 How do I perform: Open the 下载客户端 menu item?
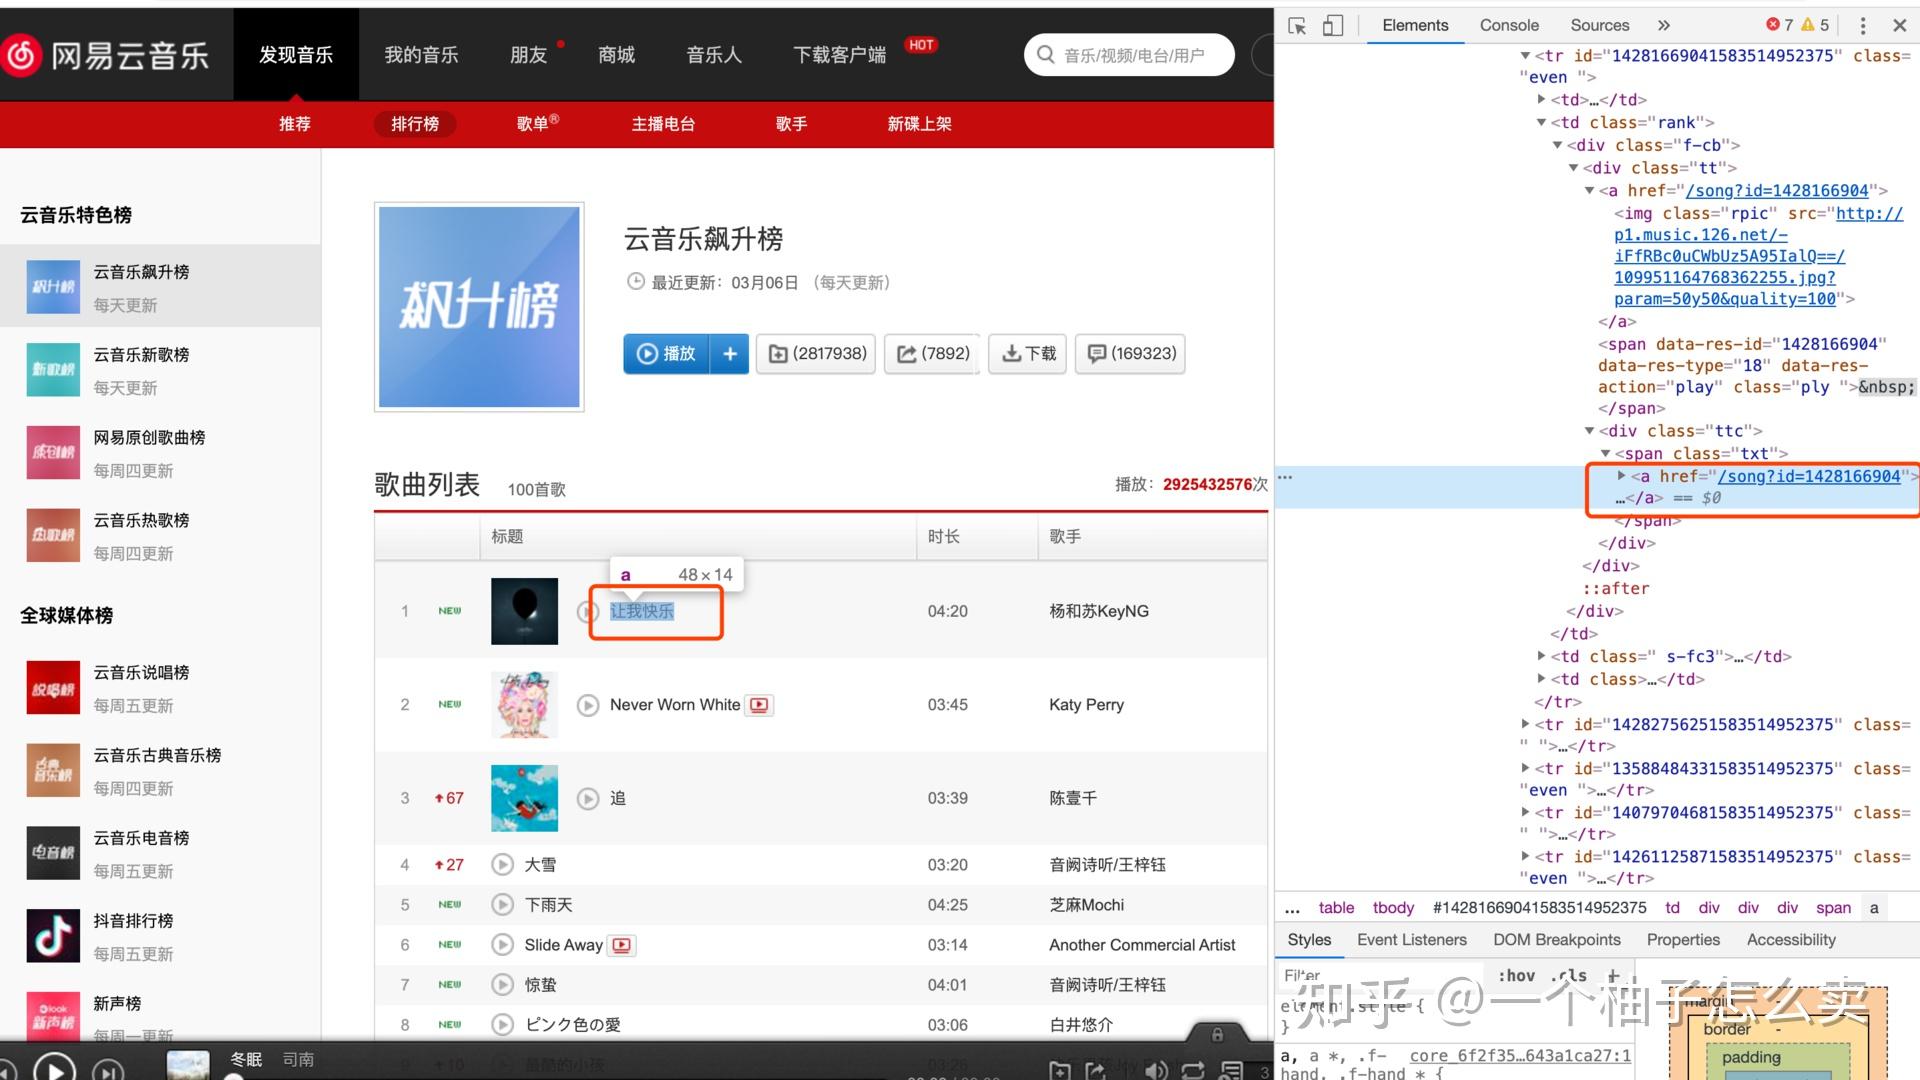[x=839, y=55]
